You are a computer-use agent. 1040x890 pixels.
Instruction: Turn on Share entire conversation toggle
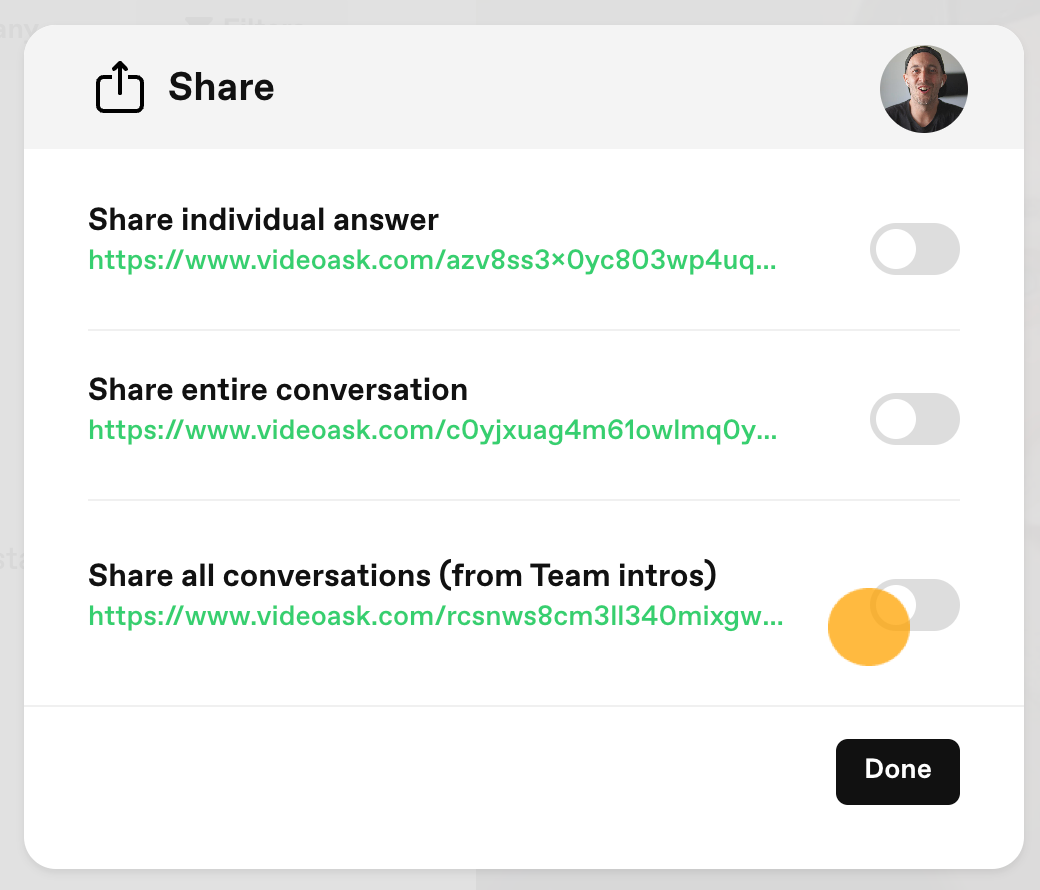[x=915, y=419]
